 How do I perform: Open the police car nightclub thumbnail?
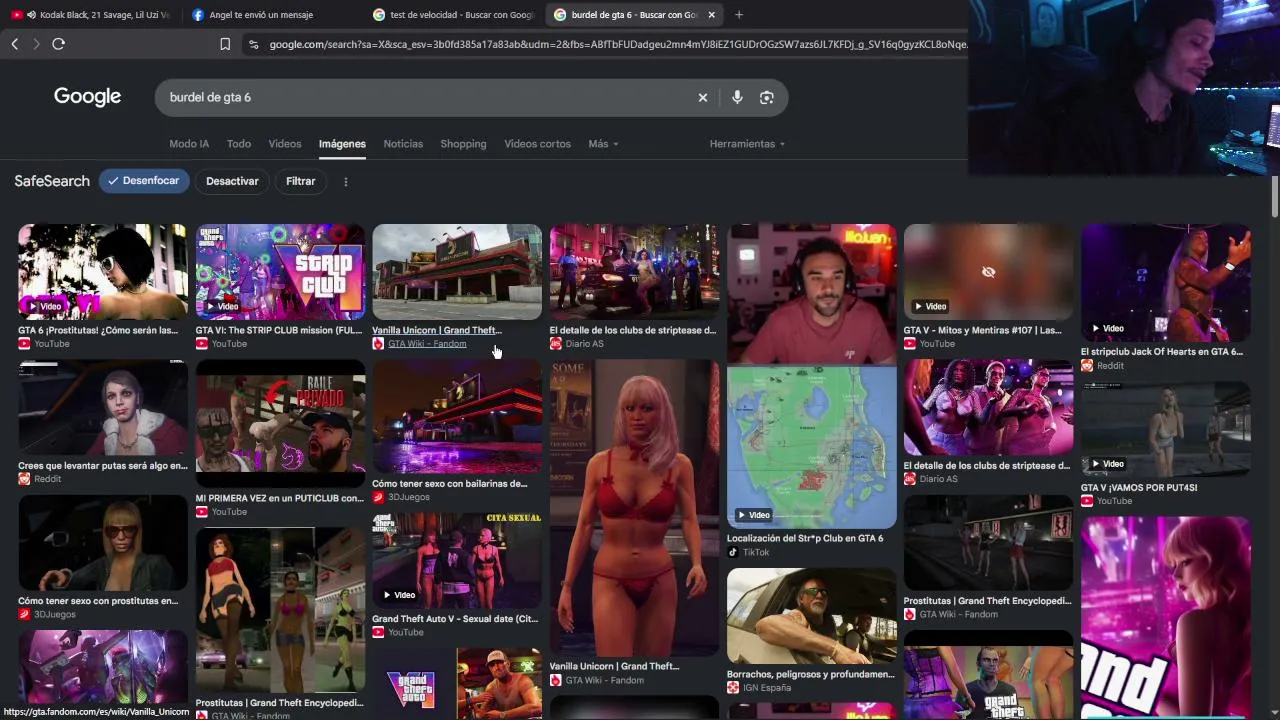[x=634, y=272]
